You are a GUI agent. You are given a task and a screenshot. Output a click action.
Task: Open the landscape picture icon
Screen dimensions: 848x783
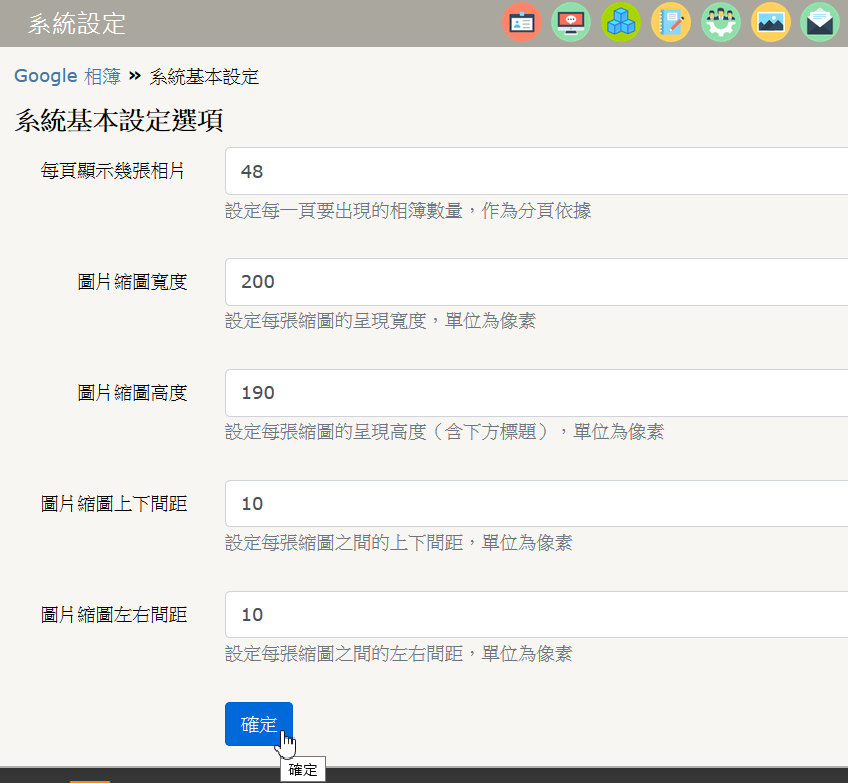click(x=771, y=22)
